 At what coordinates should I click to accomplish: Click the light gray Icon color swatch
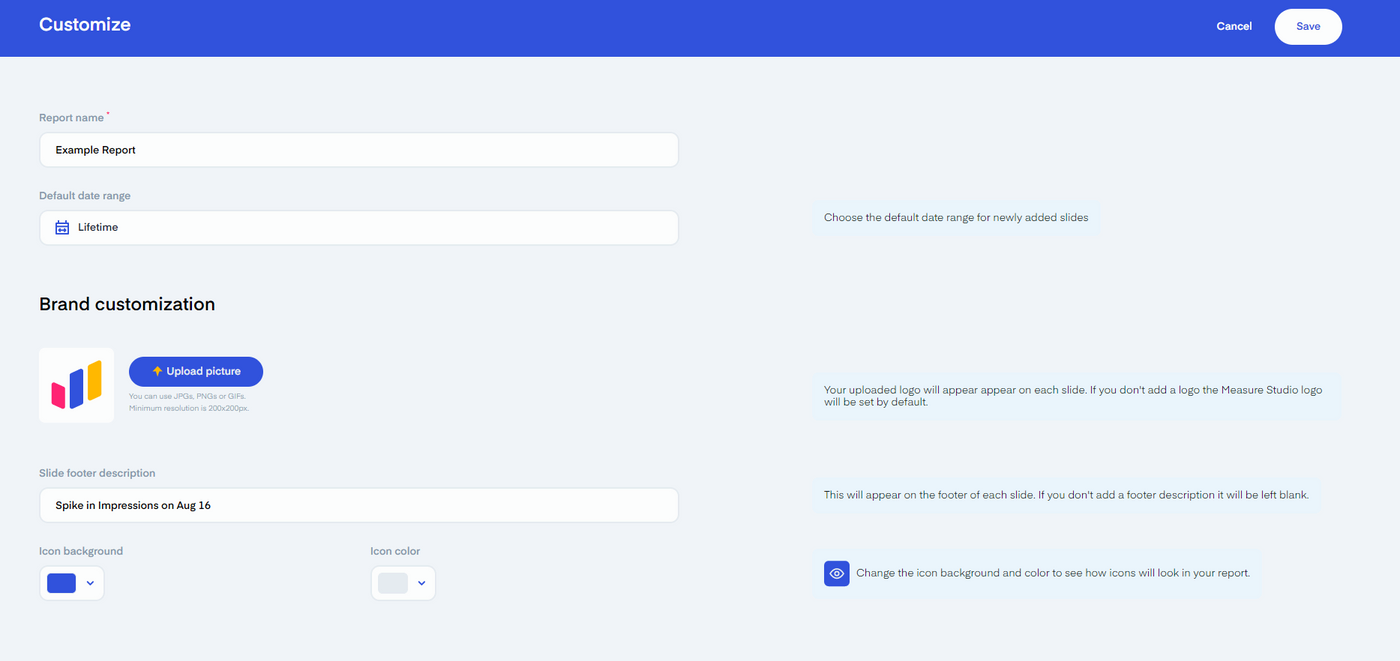pyautogui.click(x=393, y=583)
